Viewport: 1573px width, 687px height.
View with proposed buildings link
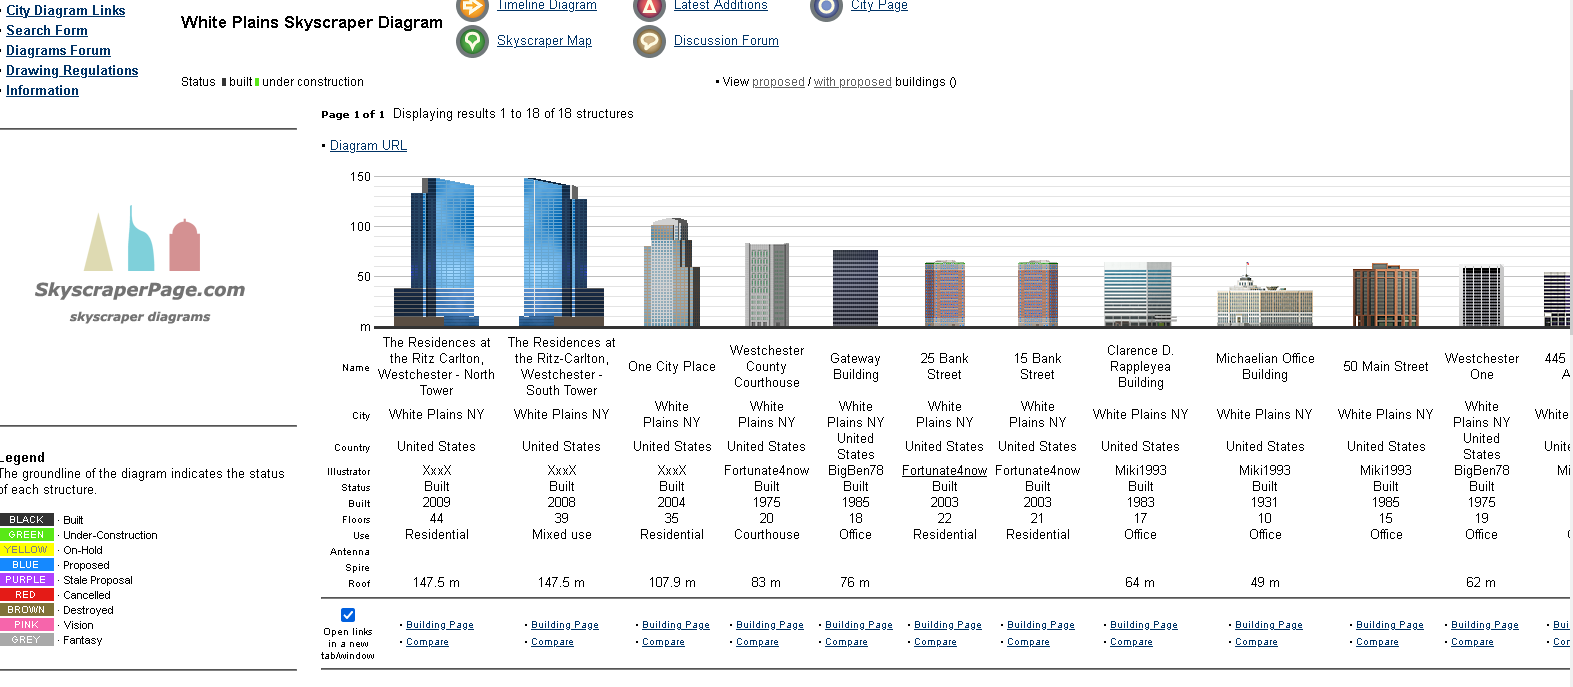[x=853, y=82]
